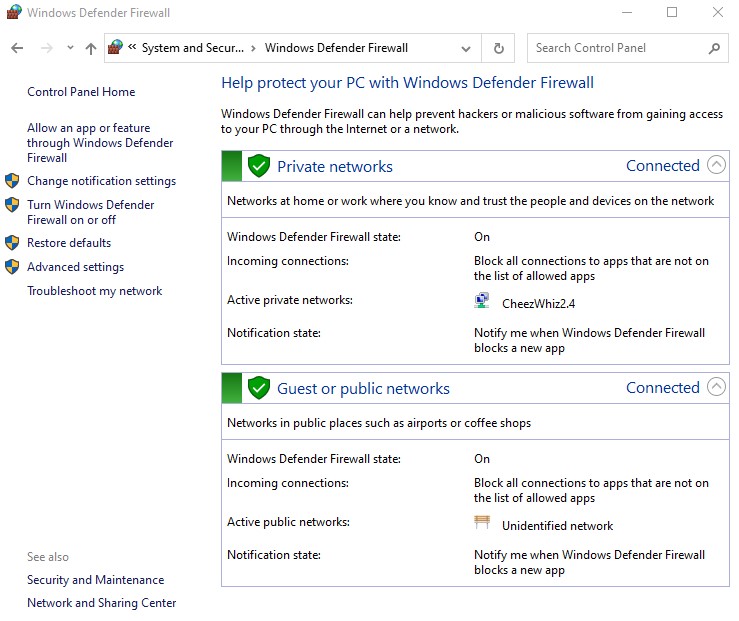Maximize the Windows Defender Firewall window
Viewport: 739px width, 621px height.
[672, 12]
